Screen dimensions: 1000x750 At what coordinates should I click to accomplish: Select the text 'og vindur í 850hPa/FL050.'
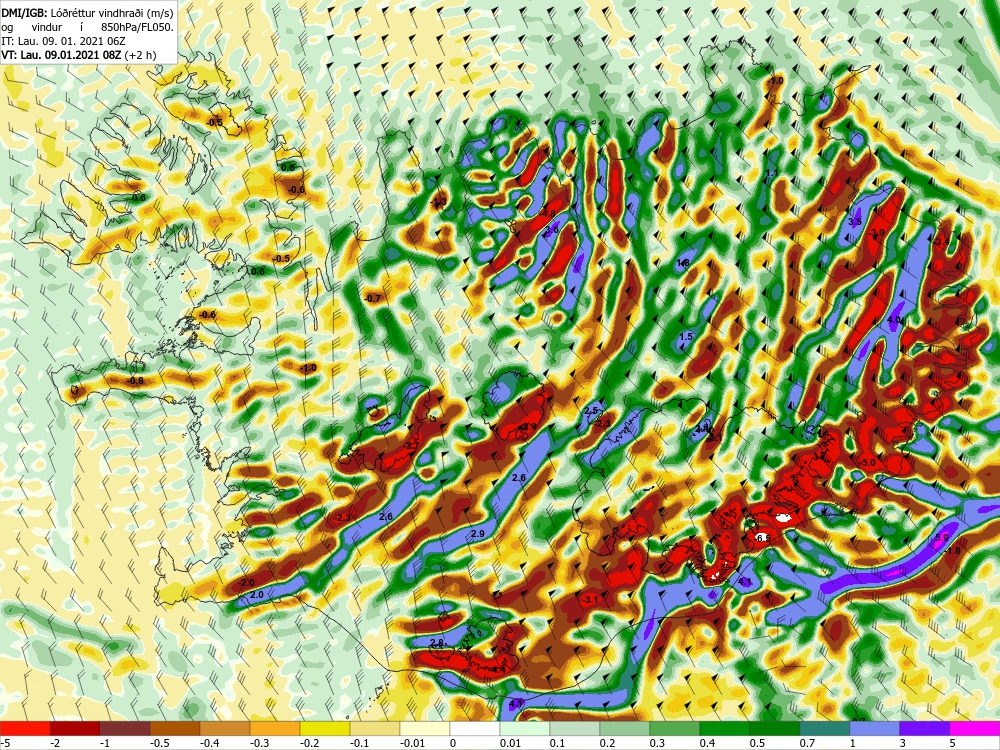[87, 27]
